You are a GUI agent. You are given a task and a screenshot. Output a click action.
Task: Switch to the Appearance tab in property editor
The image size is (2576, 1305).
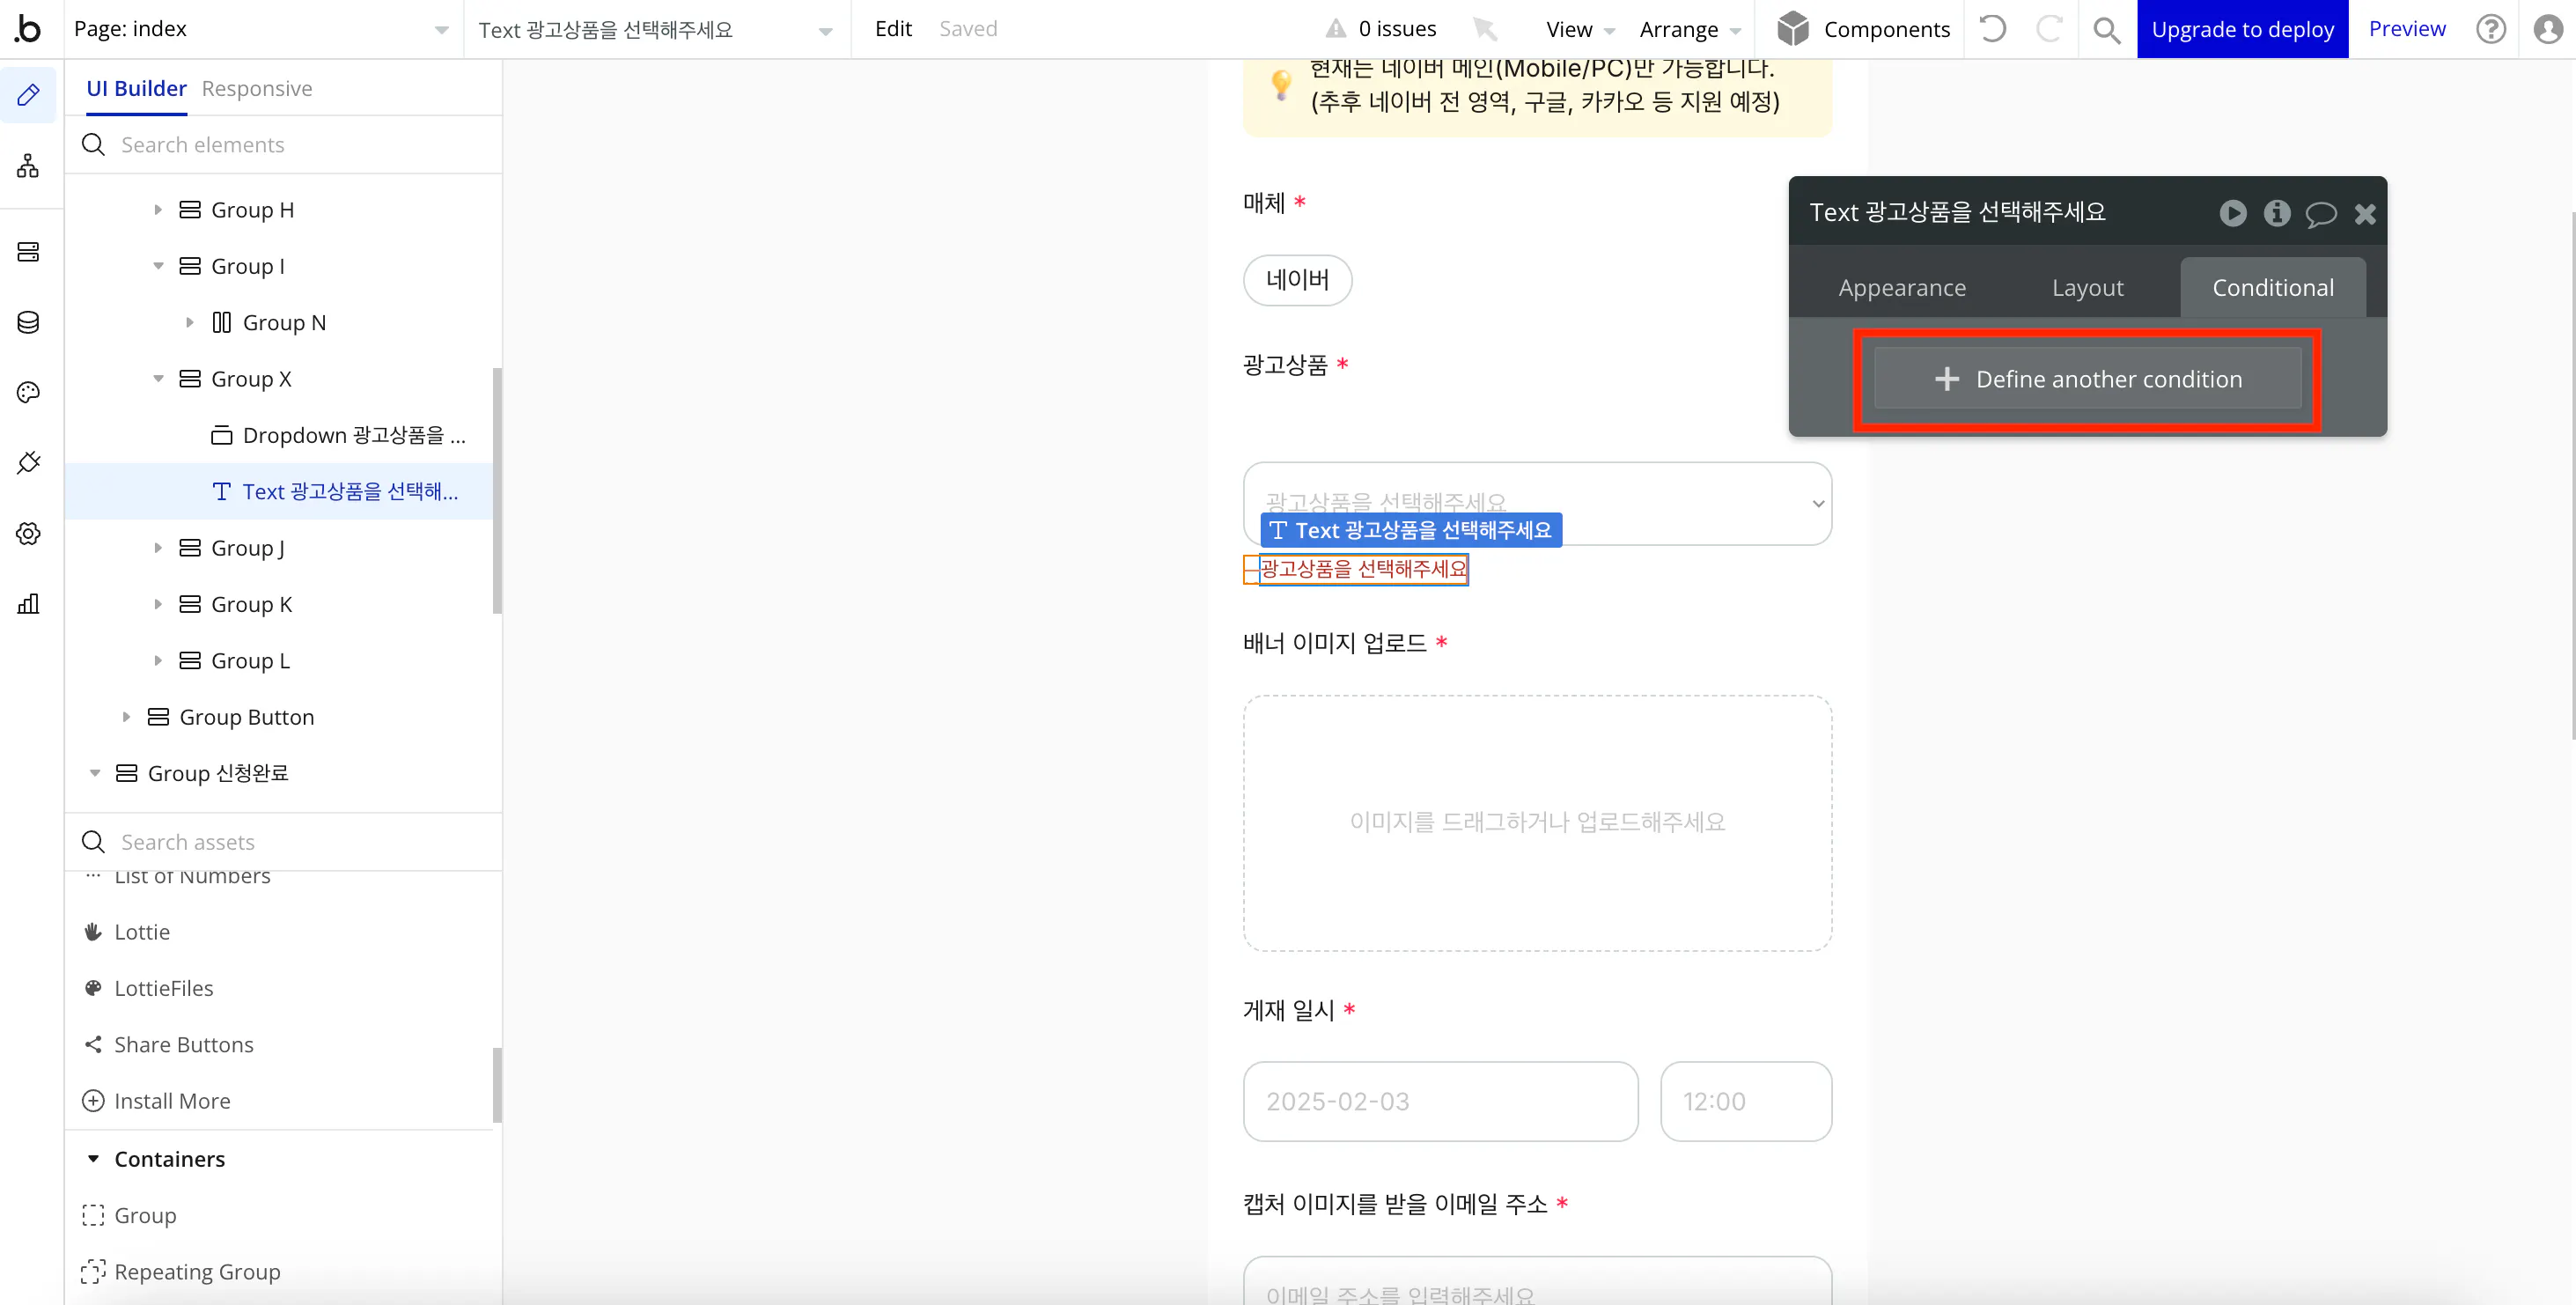click(x=1902, y=287)
